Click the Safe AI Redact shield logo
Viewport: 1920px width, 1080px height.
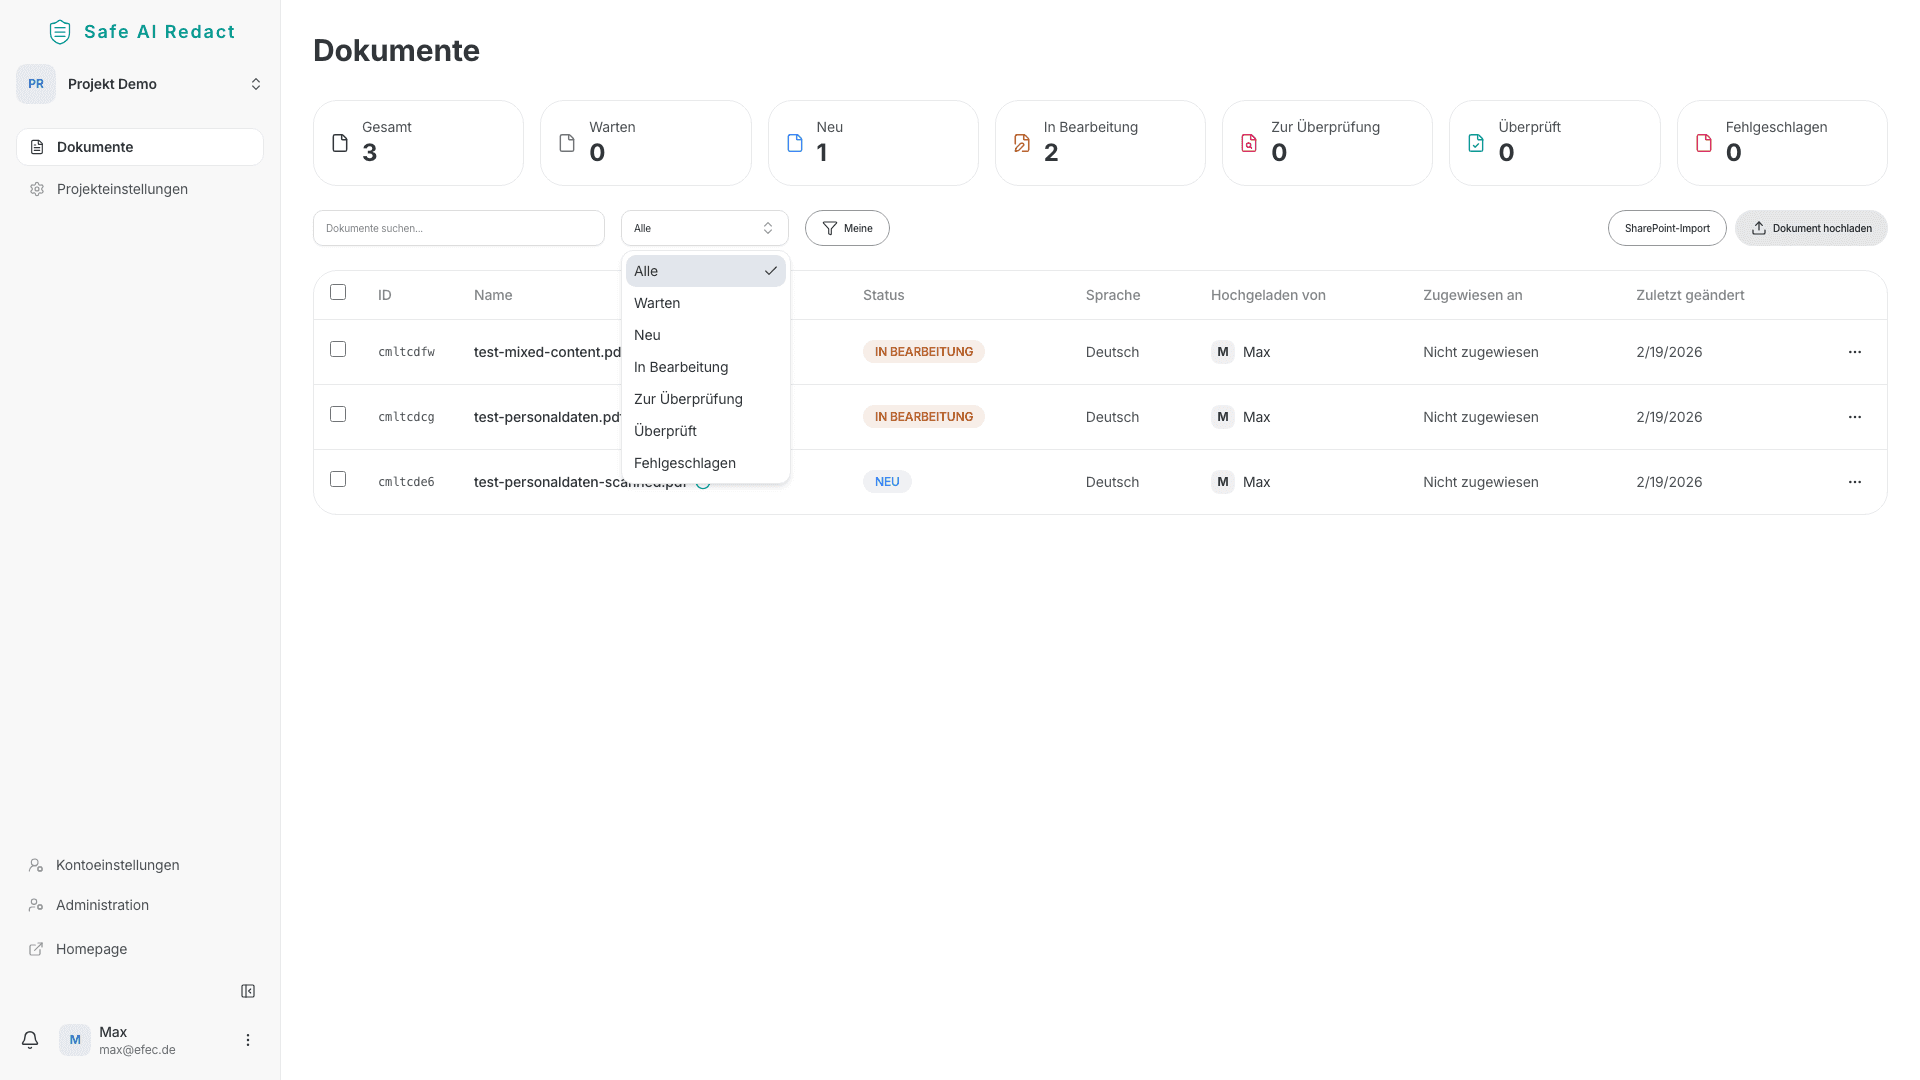pyautogui.click(x=59, y=31)
